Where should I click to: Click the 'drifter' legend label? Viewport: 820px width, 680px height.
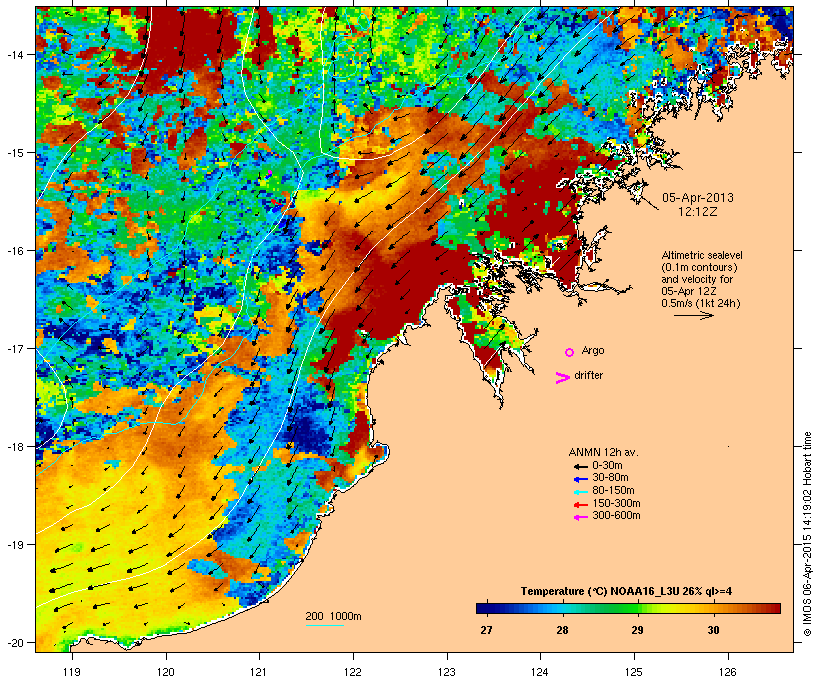[588, 376]
